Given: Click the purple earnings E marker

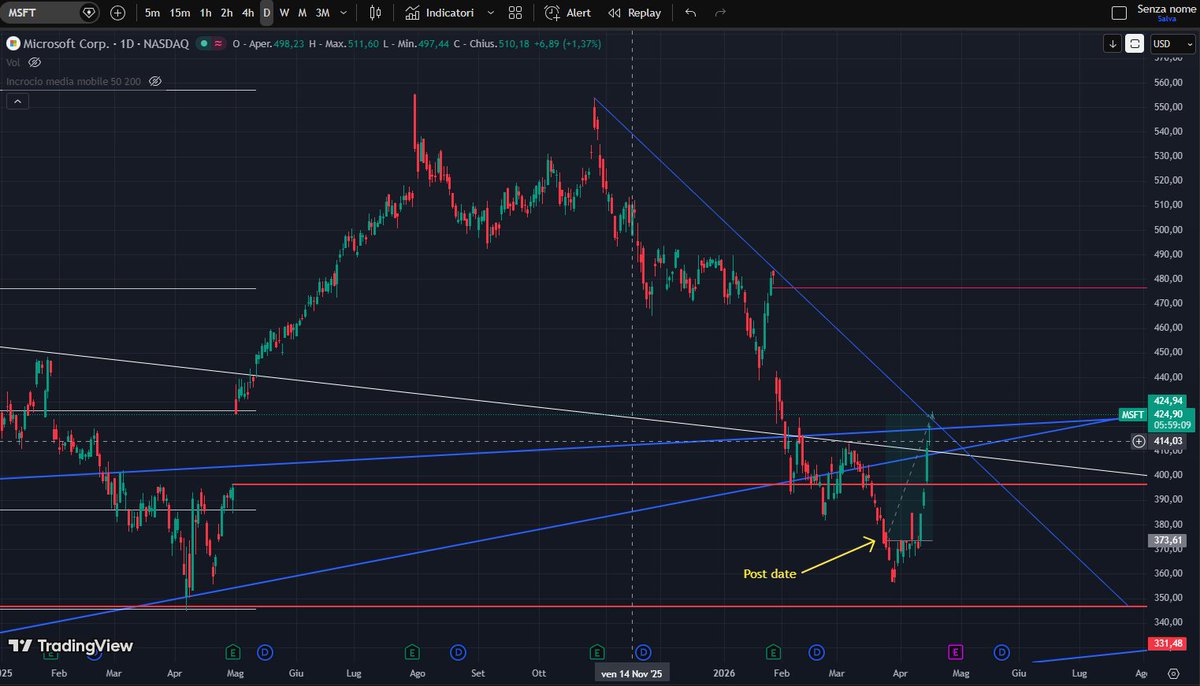Looking at the screenshot, I should [x=956, y=652].
